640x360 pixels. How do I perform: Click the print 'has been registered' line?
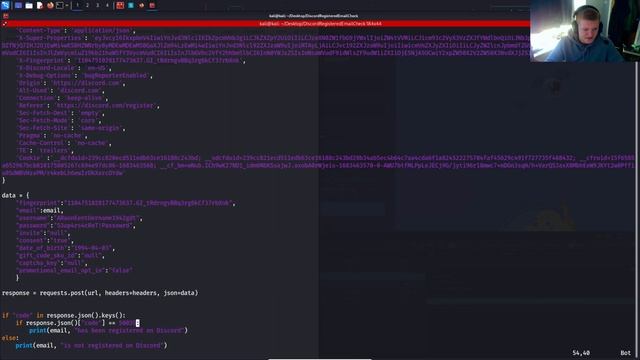point(108,330)
